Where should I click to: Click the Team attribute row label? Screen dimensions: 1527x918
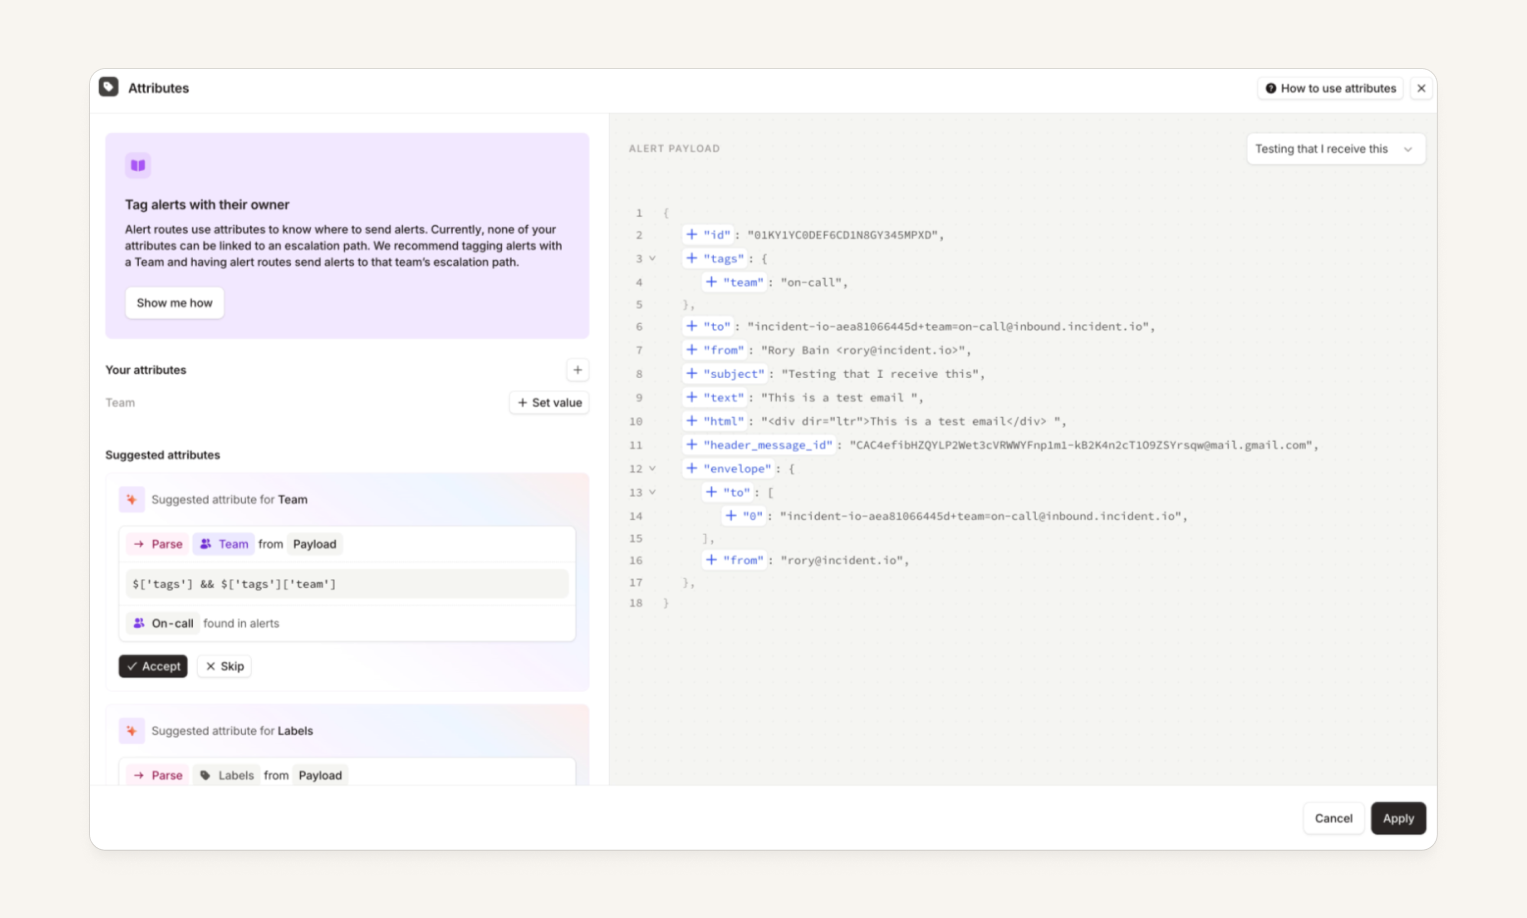(x=120, y=403)
